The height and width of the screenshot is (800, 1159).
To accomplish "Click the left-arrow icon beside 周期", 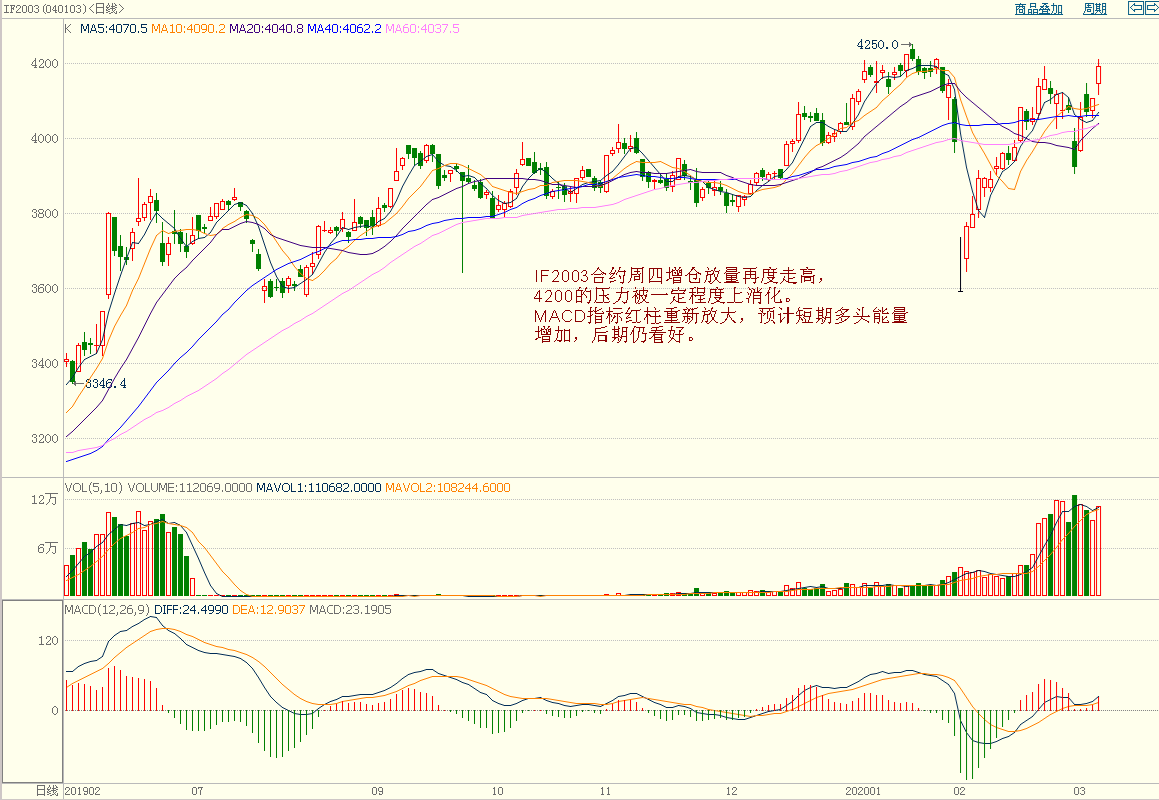I will [1135, 9].
